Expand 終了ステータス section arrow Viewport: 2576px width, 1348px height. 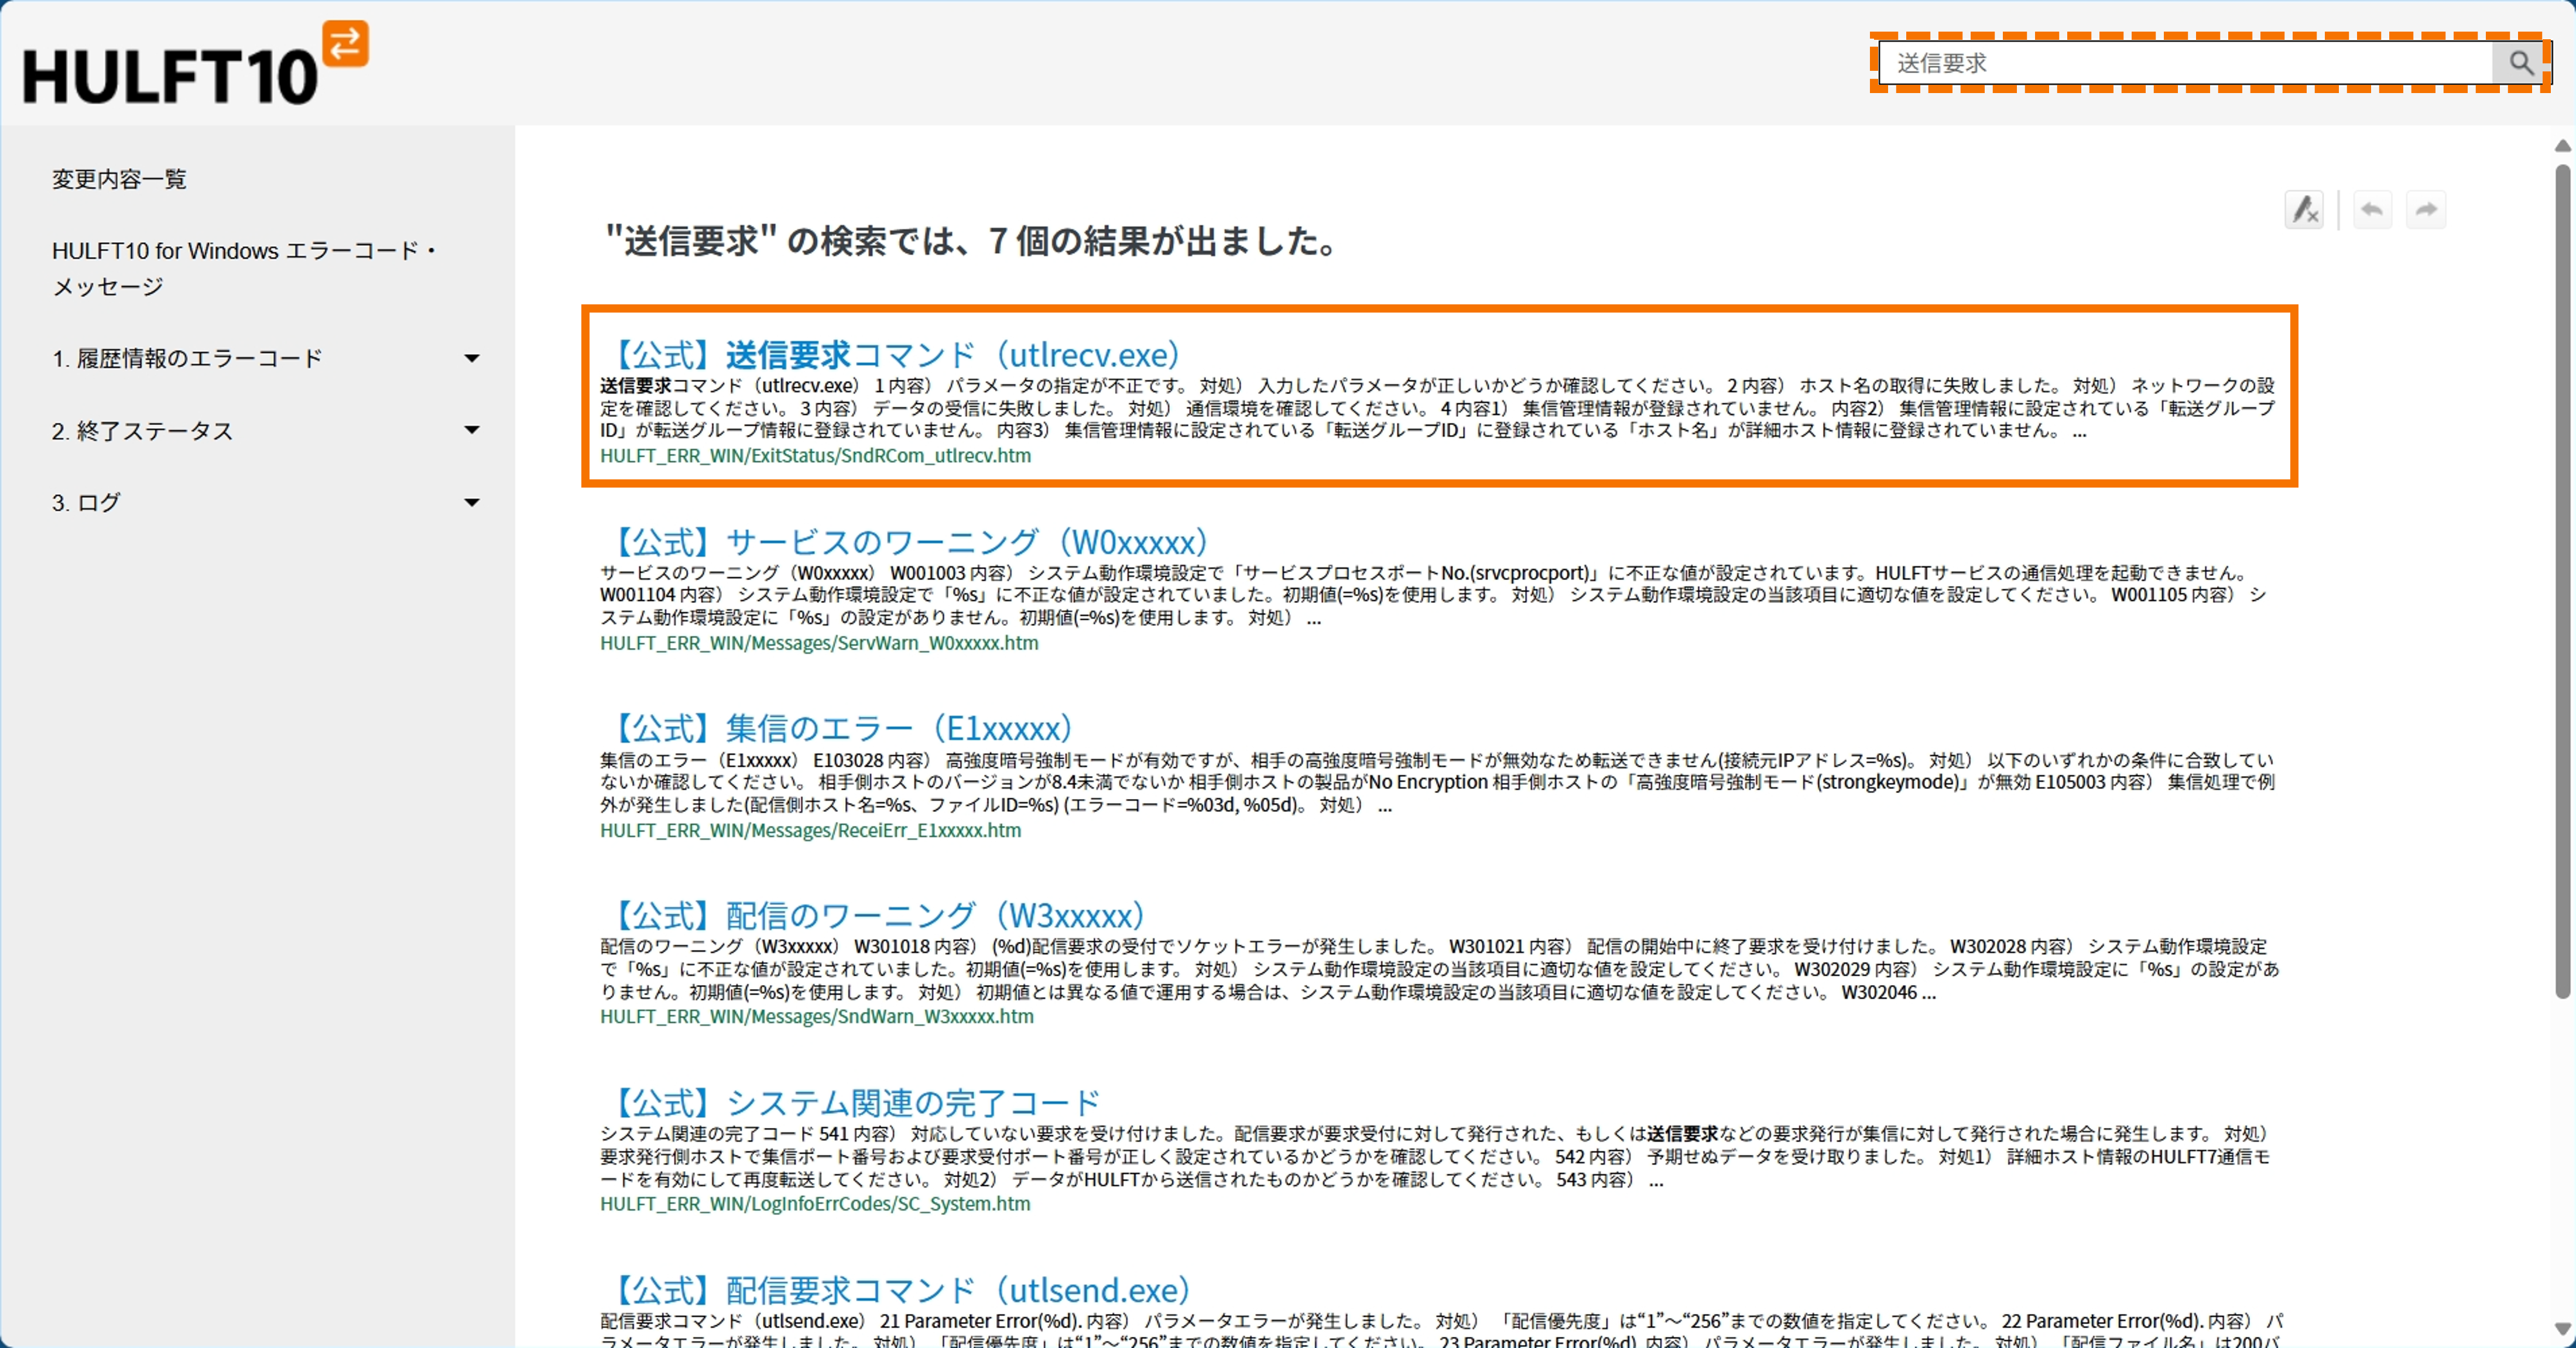pyautogui.click(x=472, y=430)
